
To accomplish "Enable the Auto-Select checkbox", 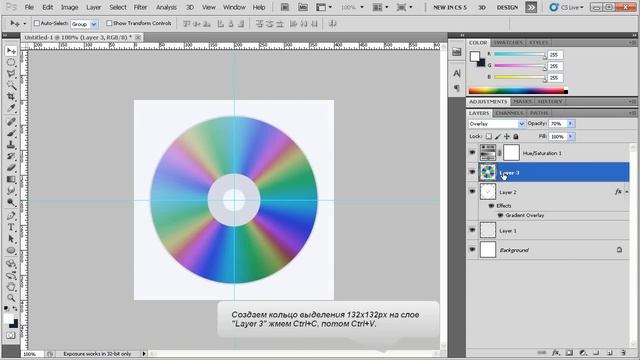I will tap(36, 23).
